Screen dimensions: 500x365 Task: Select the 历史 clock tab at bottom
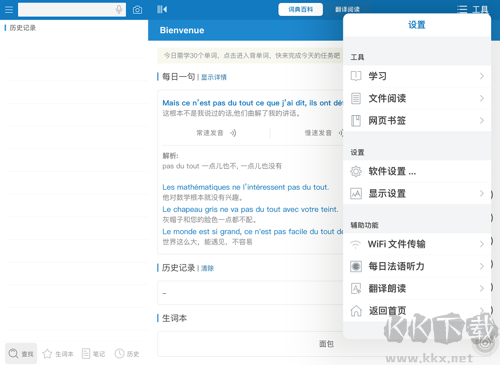click(x=127, y=354)
